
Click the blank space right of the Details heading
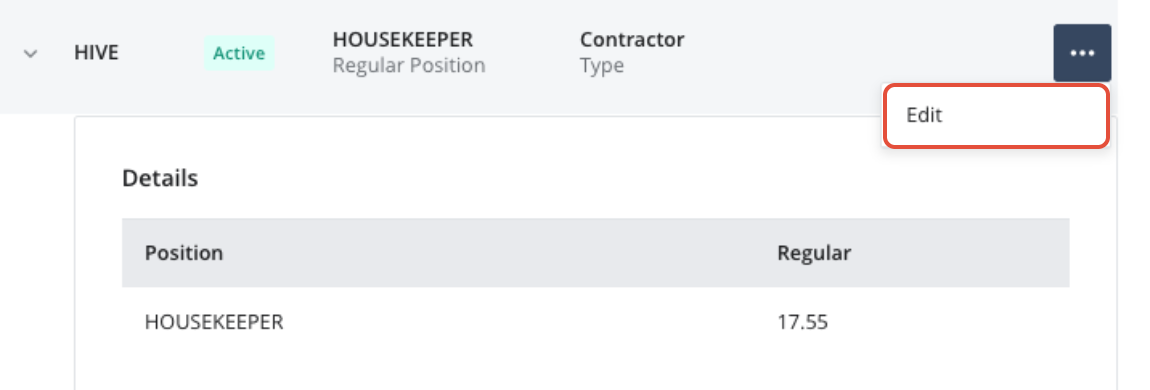[x=535, y=178]
